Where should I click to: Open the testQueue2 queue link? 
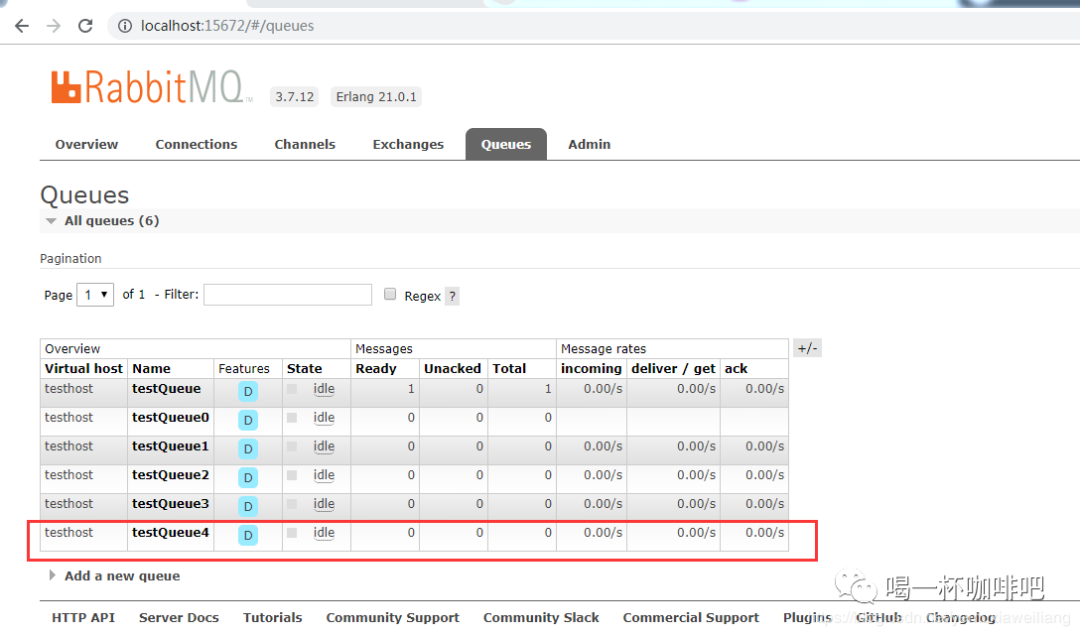tap(171, 475)
